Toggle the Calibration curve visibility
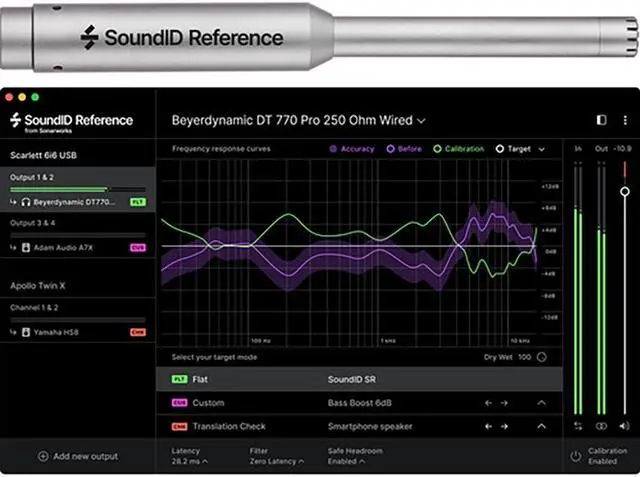Viewport: 640px width, 477px height. pyautogui.click(x=458, y=149)
